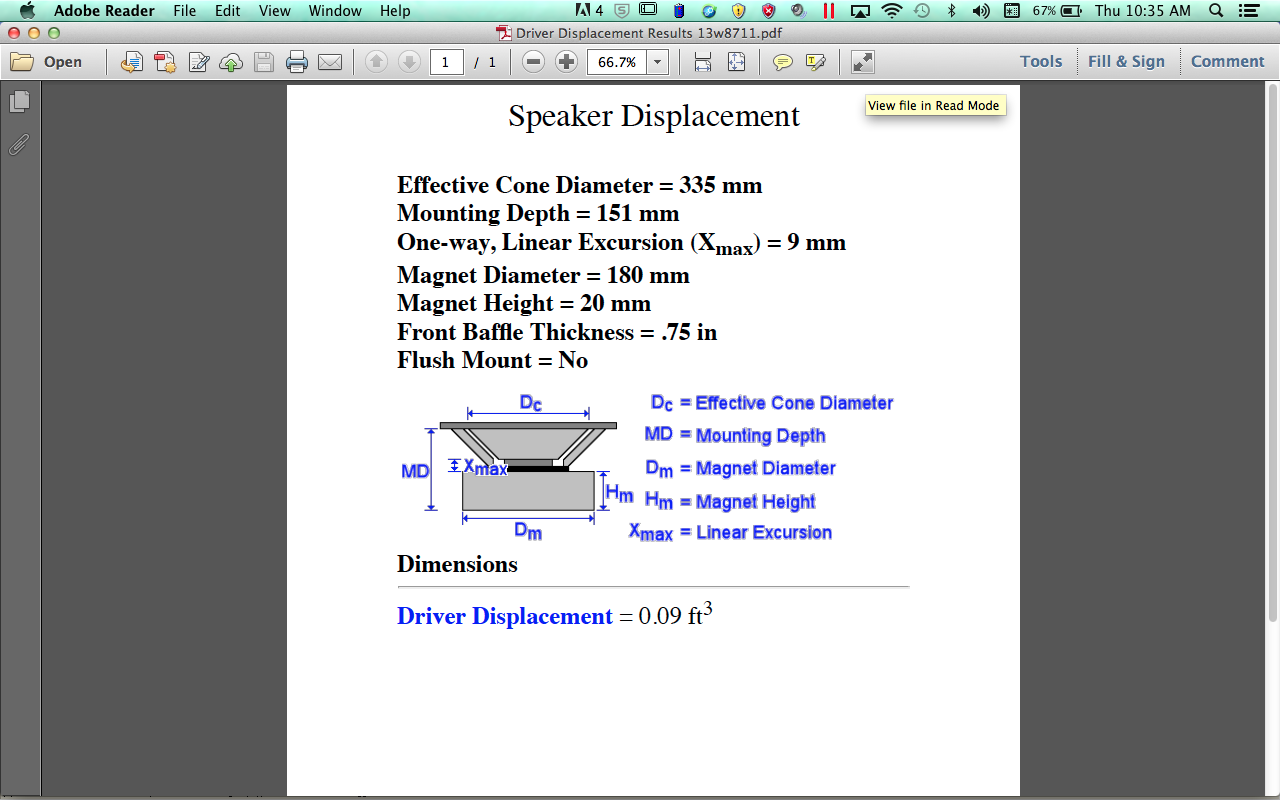The width and height of the screenshot is (1280, 800).
Task: Click the export PDF to Word icon
Action: 131,62
